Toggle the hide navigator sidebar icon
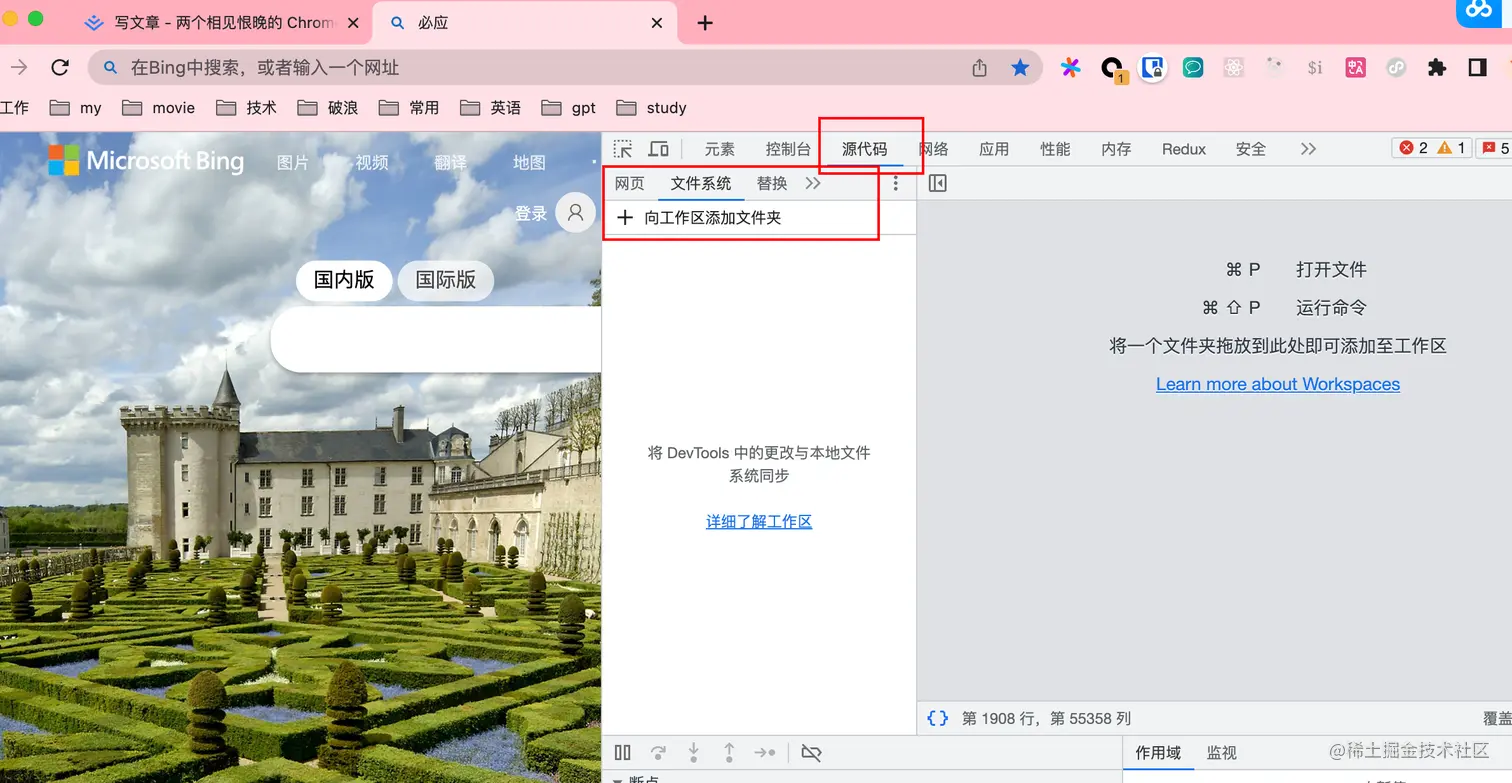1512x783 pixels. 937,183
